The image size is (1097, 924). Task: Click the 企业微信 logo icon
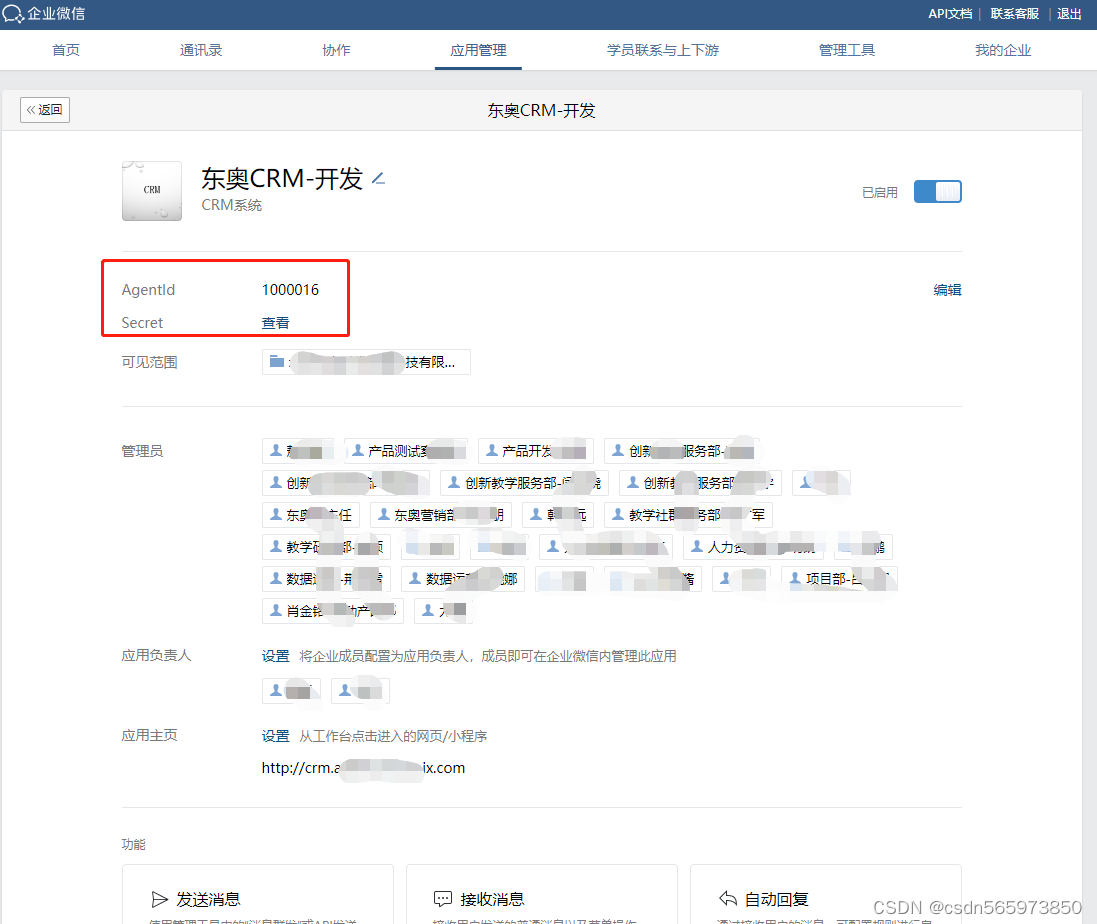(13, 14)
